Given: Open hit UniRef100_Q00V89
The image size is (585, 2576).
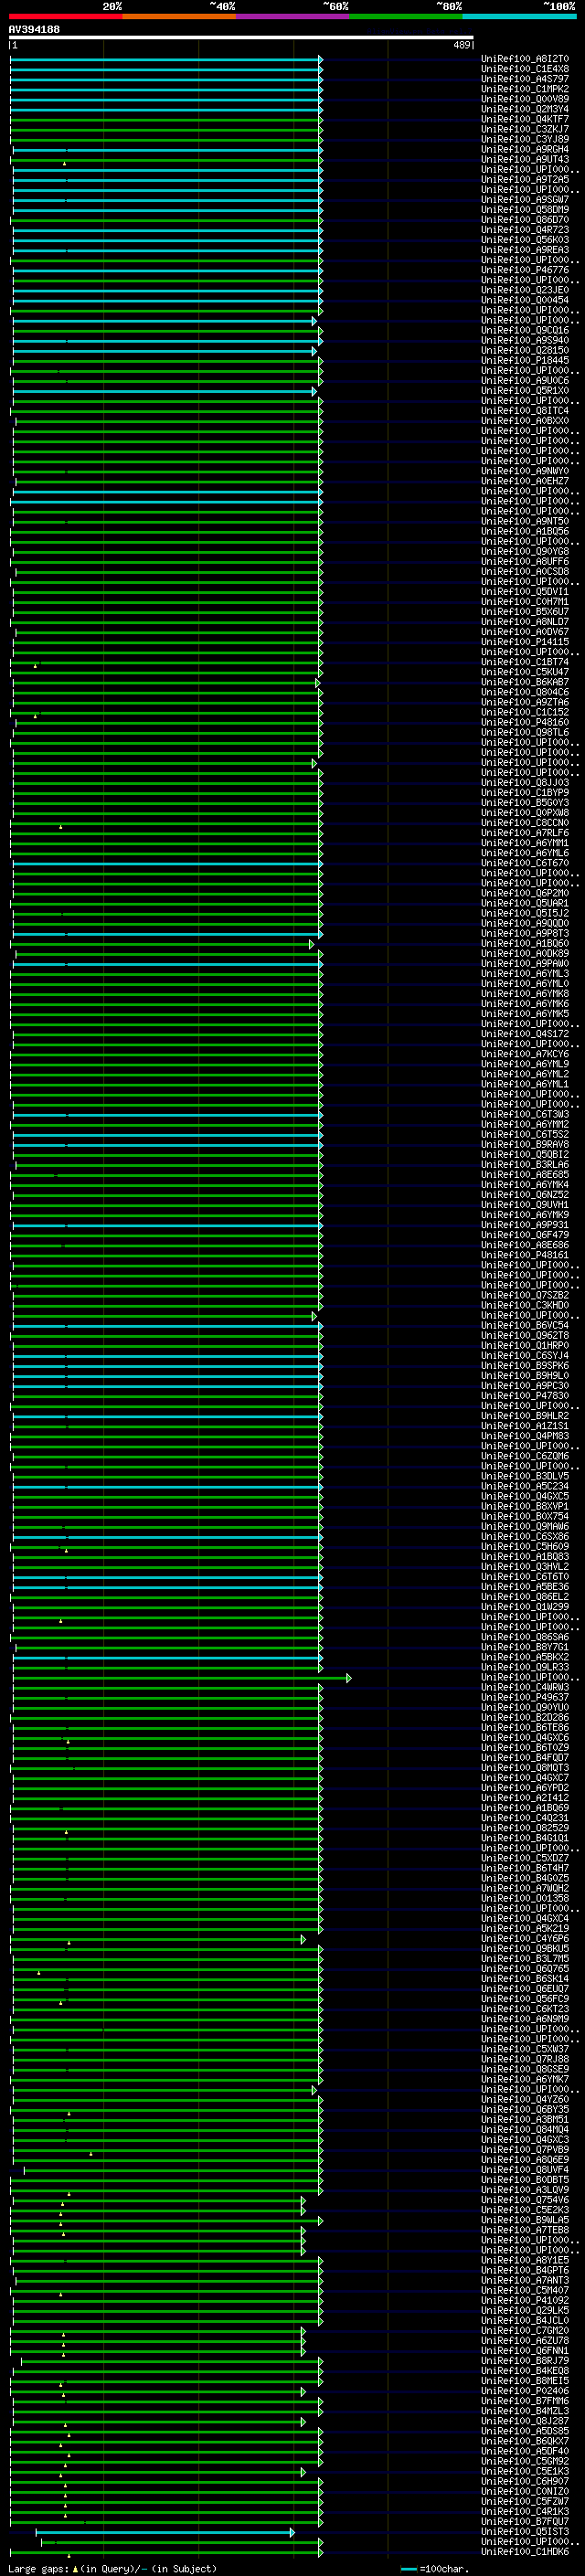Looking at the screenshot, I should click(x=525, y=99).
